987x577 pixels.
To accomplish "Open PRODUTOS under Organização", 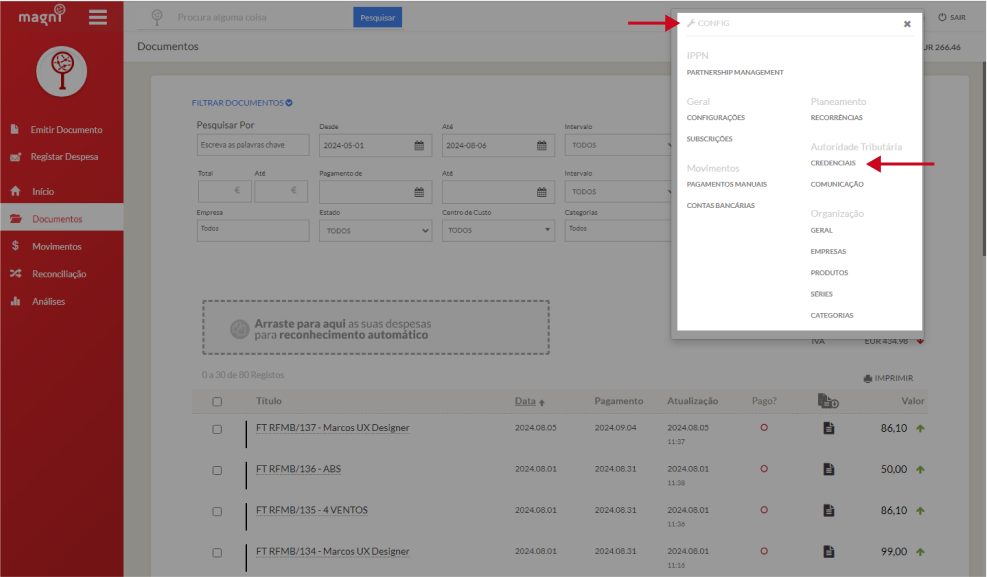I will (x=829, y=273).
